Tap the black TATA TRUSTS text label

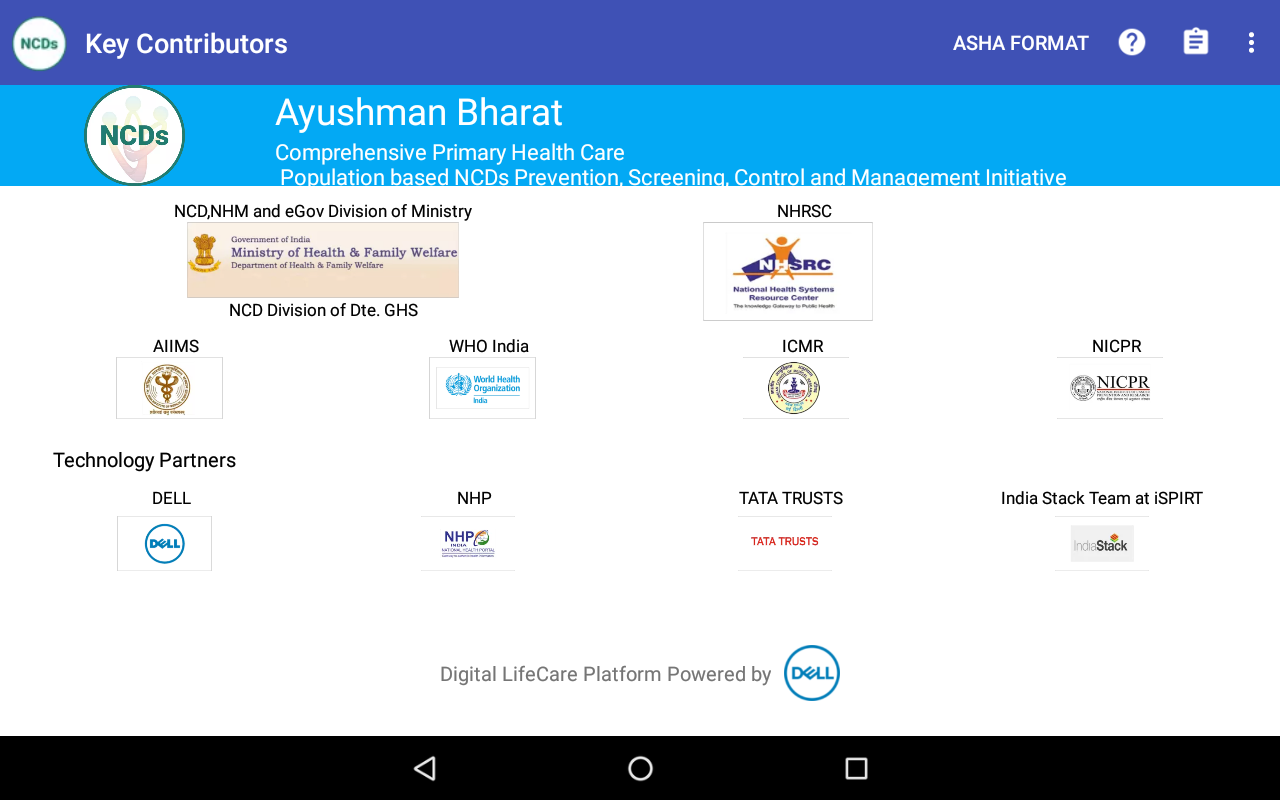coord(791,498)
